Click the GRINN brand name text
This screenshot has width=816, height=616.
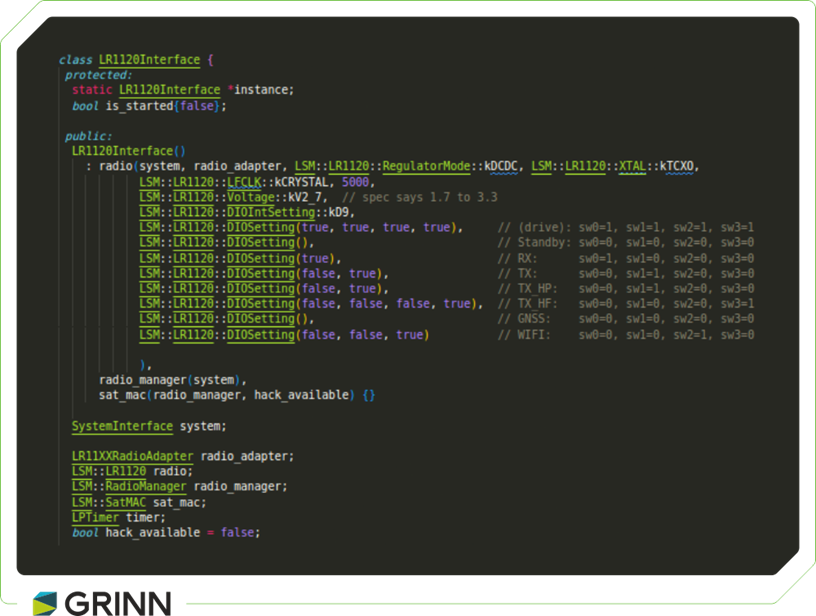117,602
